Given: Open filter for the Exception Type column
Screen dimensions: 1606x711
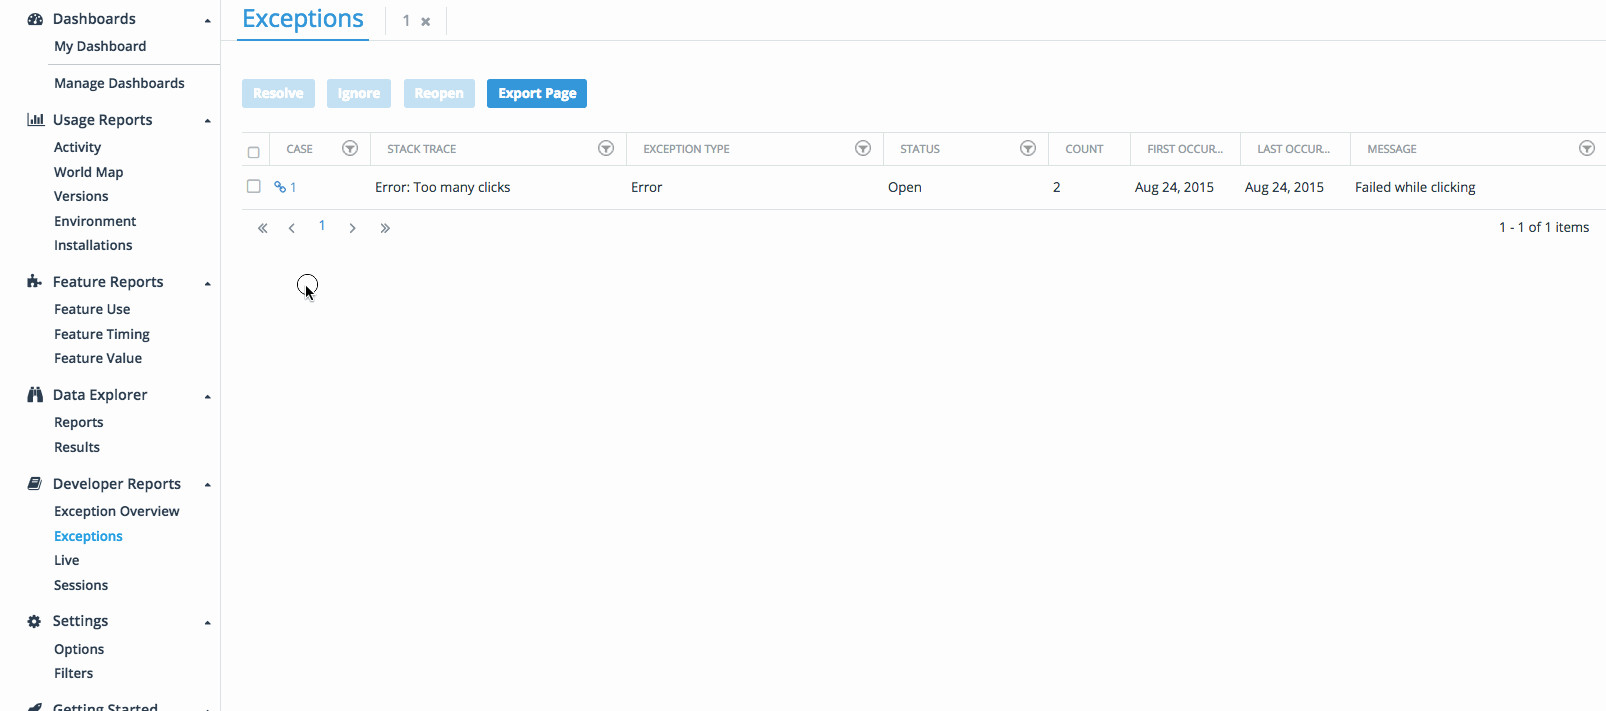Looking at the screenshot, I should (863, 148).
